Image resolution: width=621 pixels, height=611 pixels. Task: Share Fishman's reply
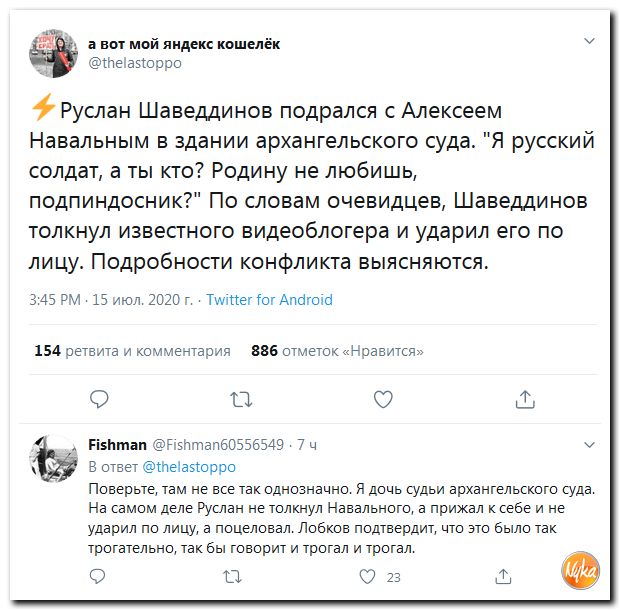click(x=504, y=576)
